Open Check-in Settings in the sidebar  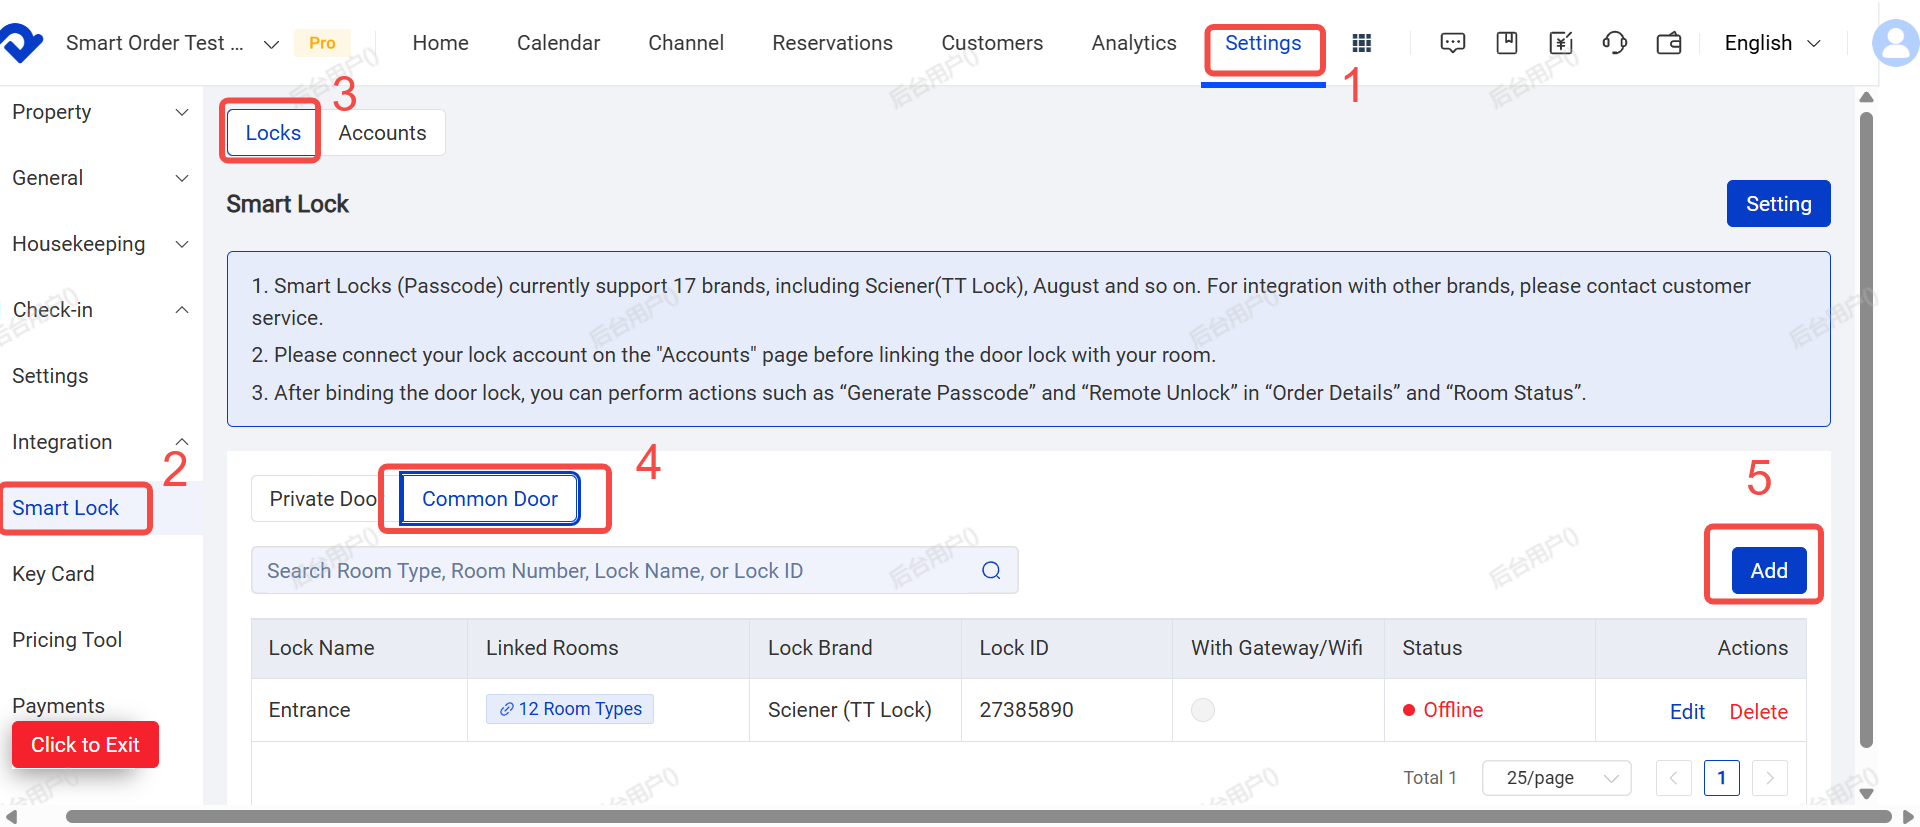click(x=50, y=376)
